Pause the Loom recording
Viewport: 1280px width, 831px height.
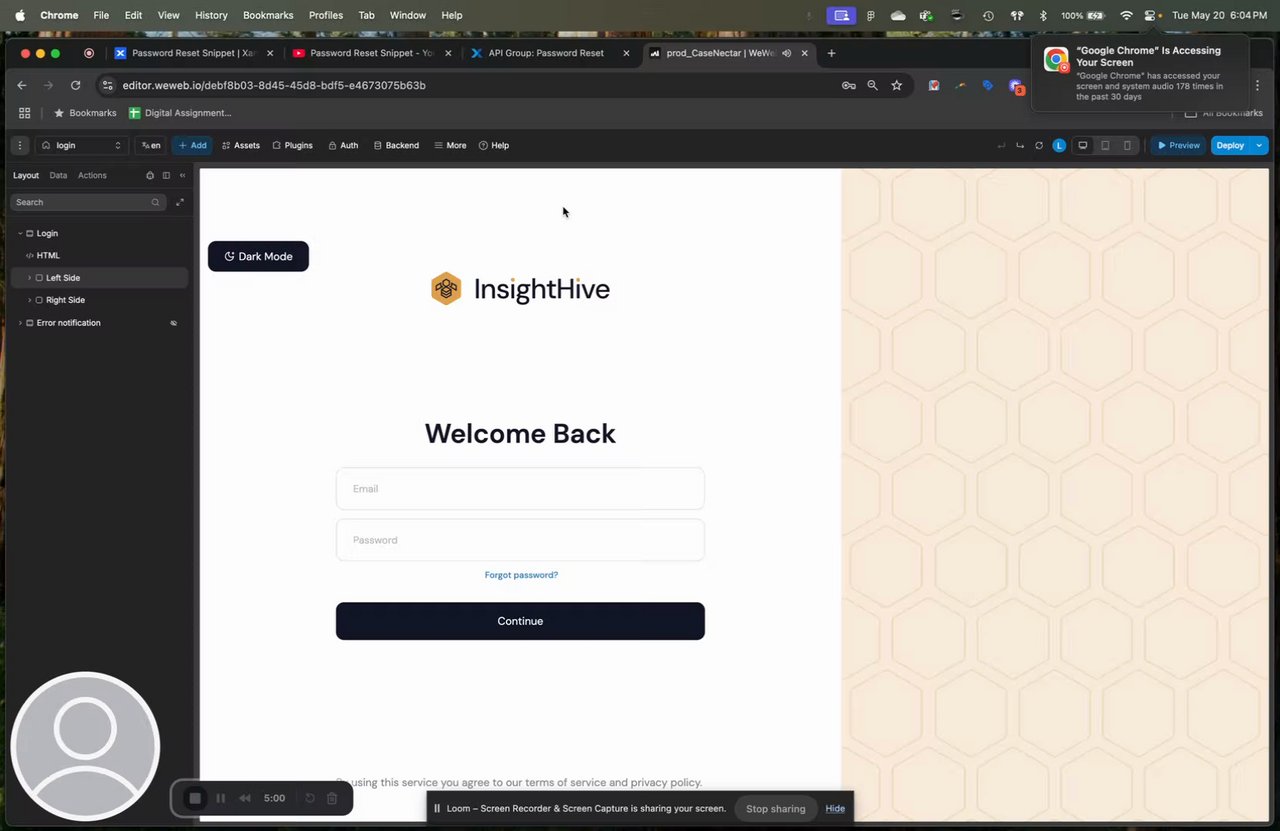[x=220, y=798]
